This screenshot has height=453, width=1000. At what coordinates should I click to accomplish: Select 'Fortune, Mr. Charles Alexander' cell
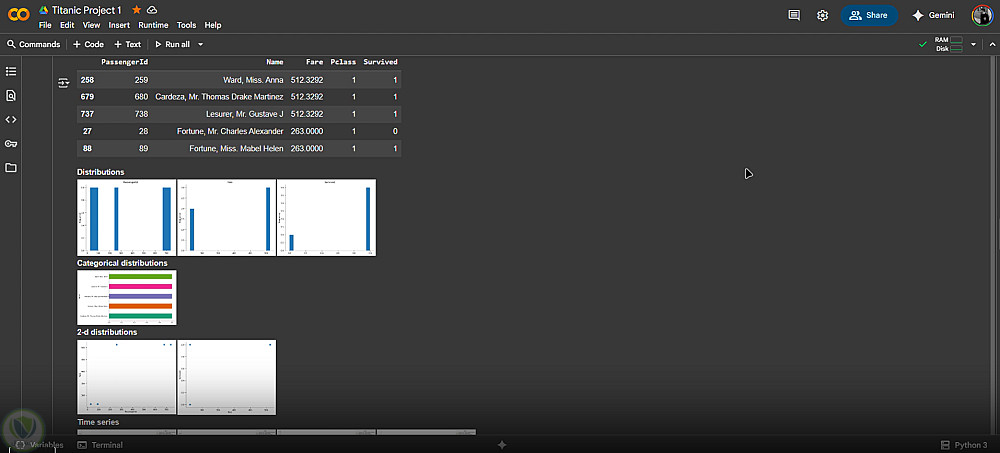coord(230,131)
